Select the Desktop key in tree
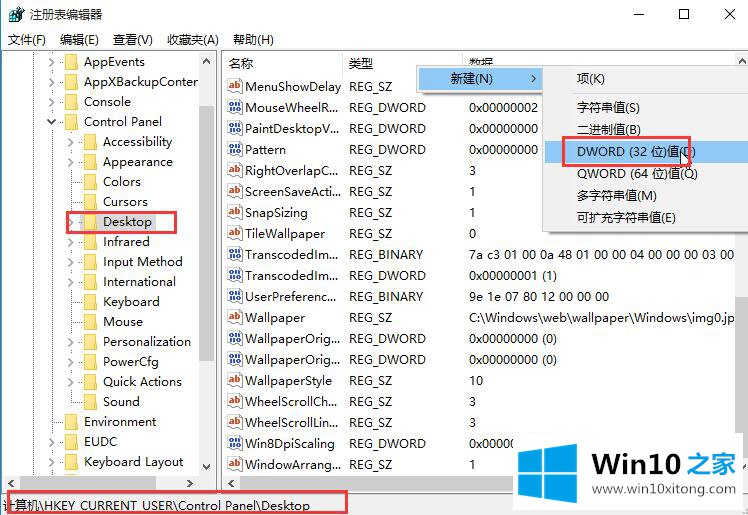Image resolution: width=748 pixels, height=515 pixels. coord(127,222)
